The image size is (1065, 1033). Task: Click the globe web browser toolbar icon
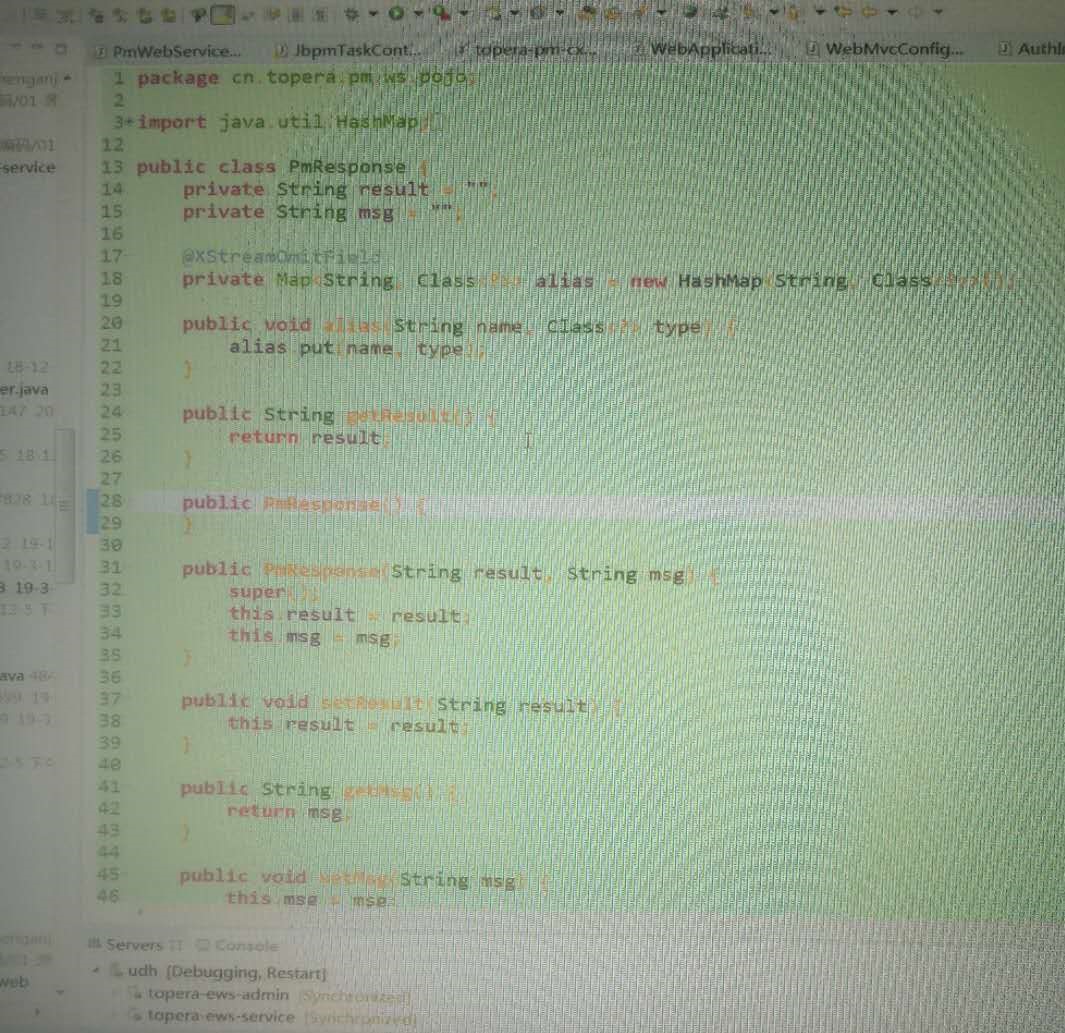click(x=691, y=12)
